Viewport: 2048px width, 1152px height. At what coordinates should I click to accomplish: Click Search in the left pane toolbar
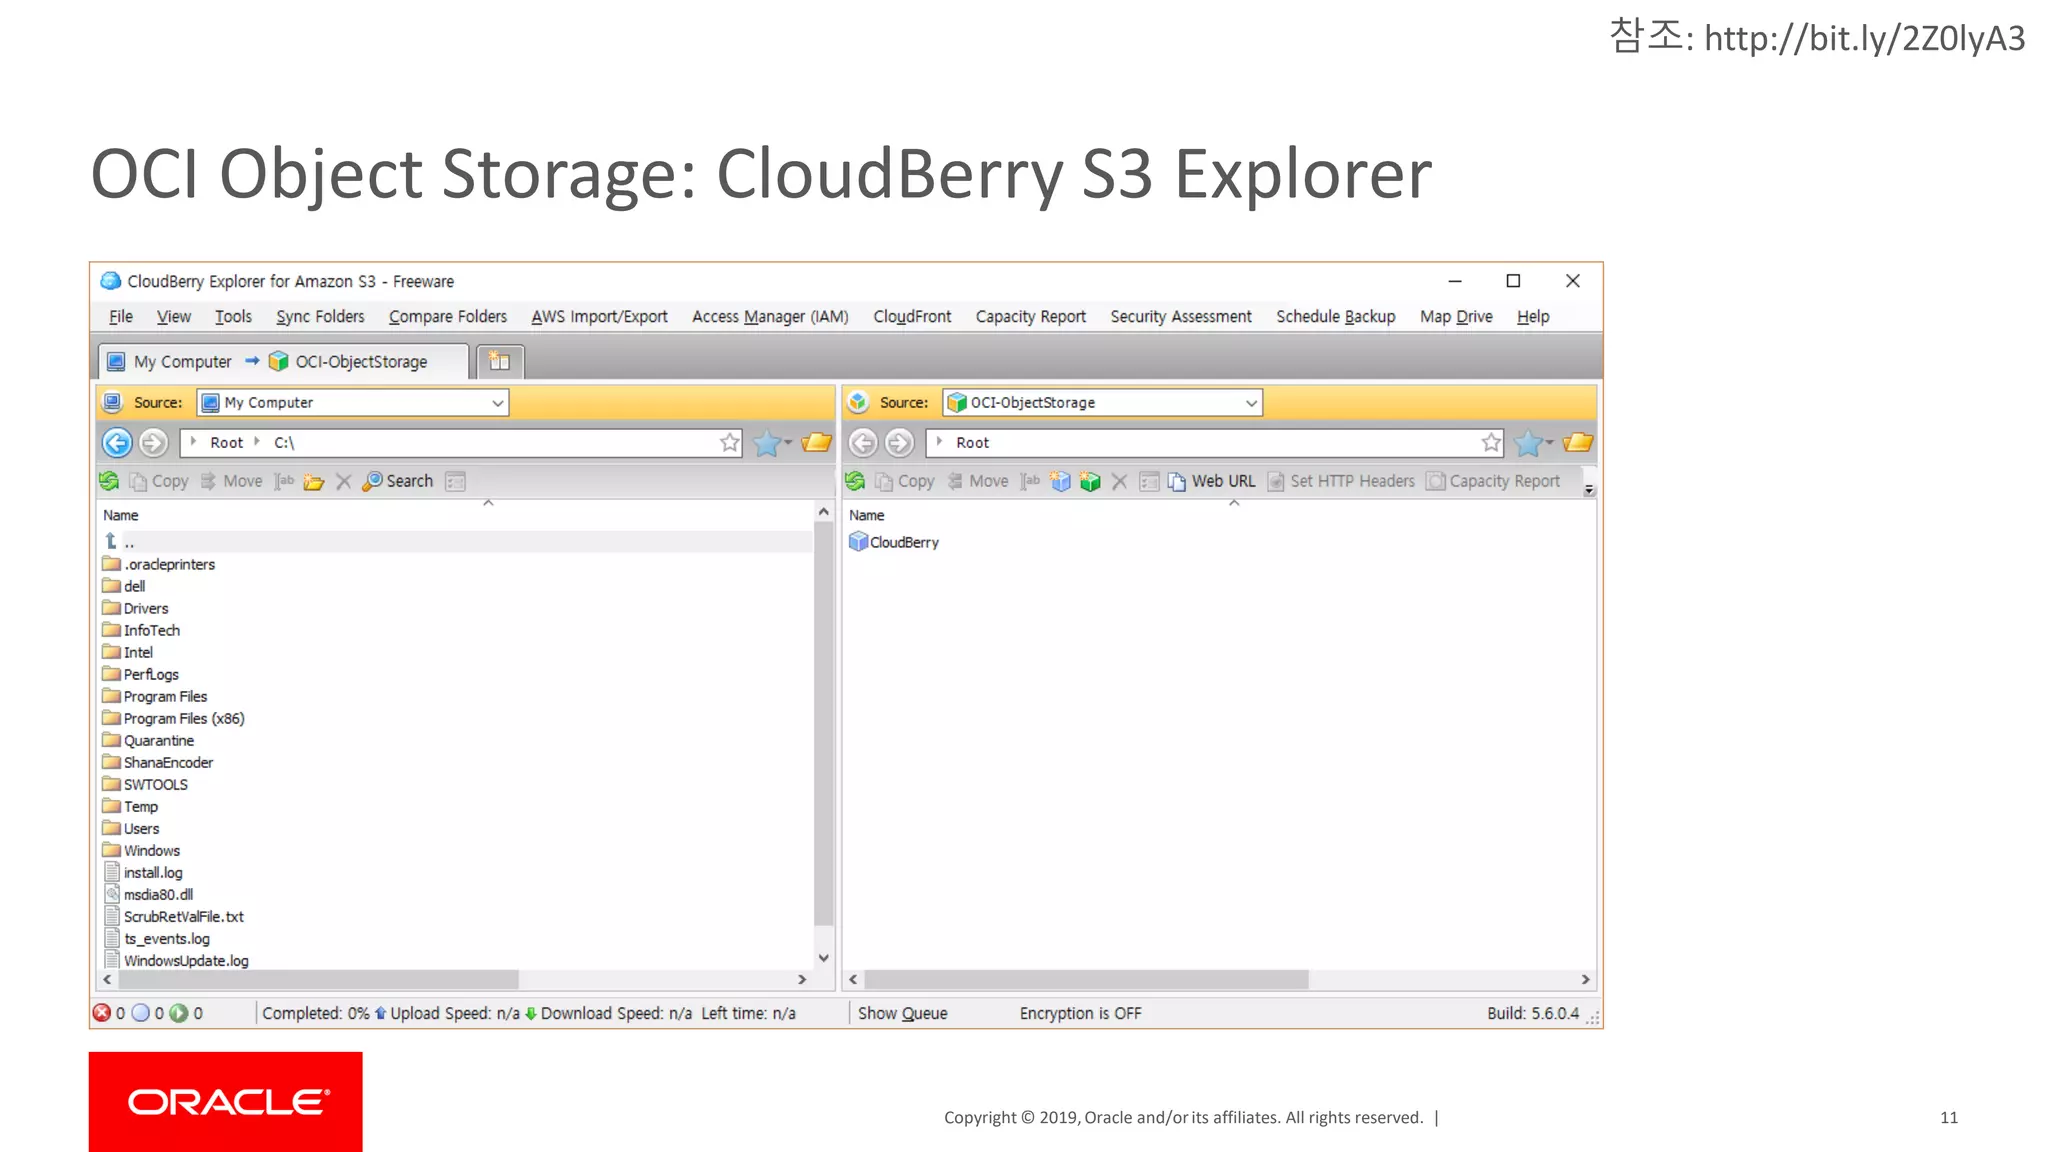click(398, 481)
